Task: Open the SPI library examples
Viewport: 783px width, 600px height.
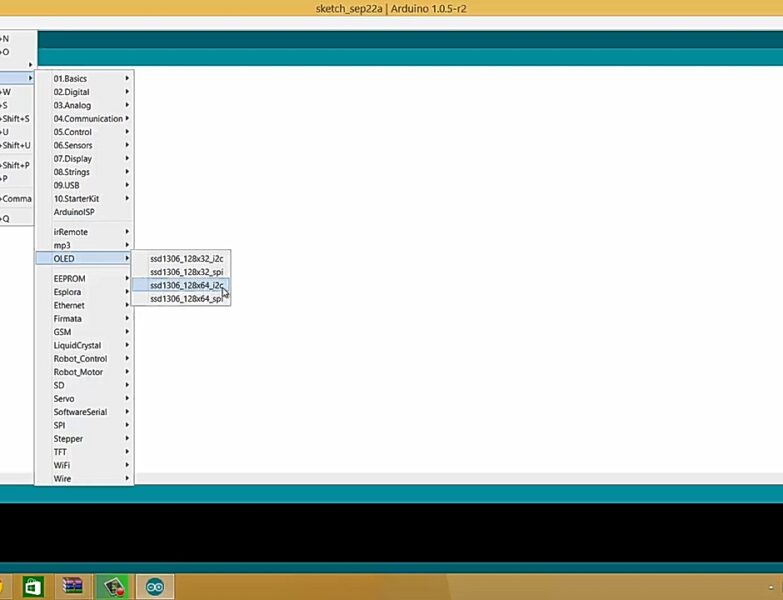Action: click(x=84, y=425)
